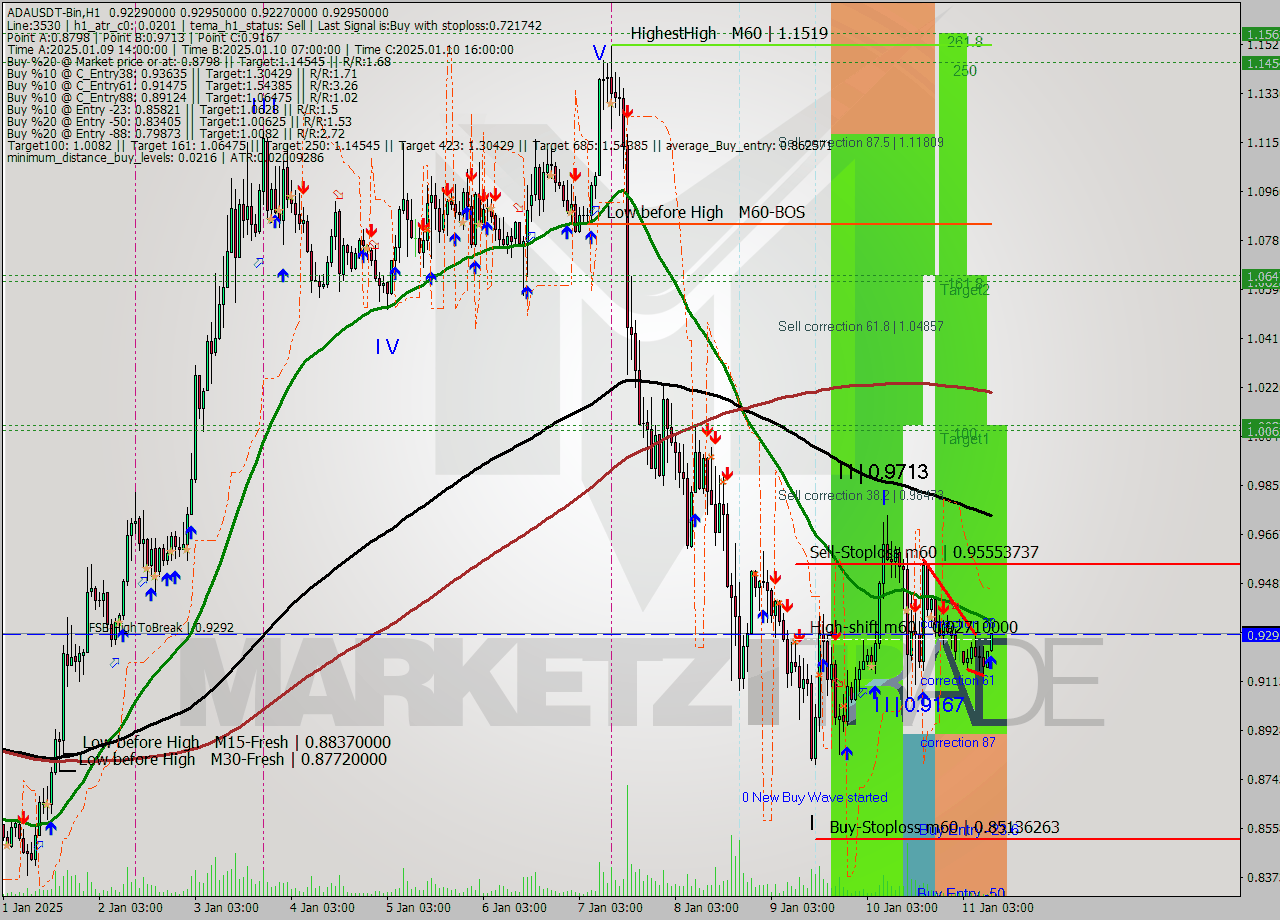1280x920 pixels.
Task: Click the 'Target100: 1.0082' targets summary line
Action: point(420,145)
